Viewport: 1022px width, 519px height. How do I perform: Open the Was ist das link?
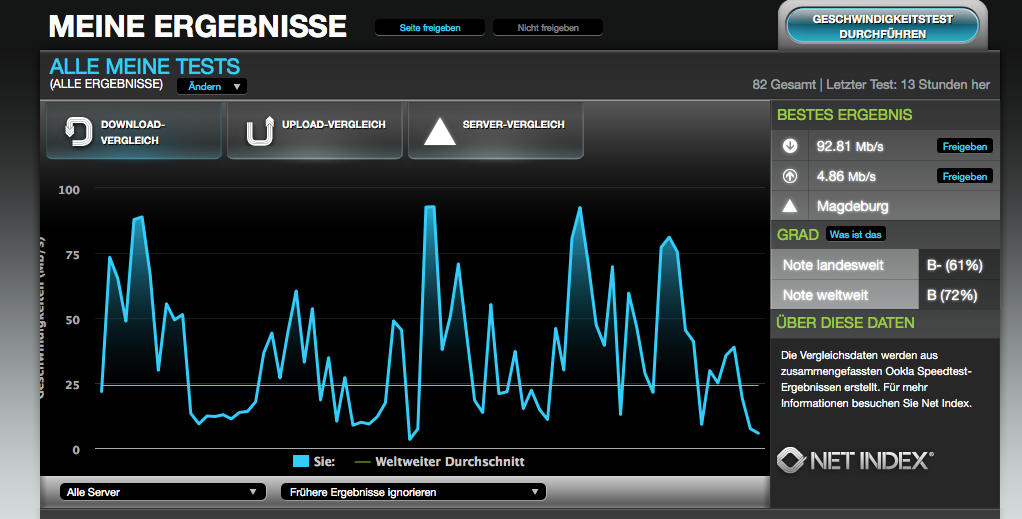click(x=856, y=235)
